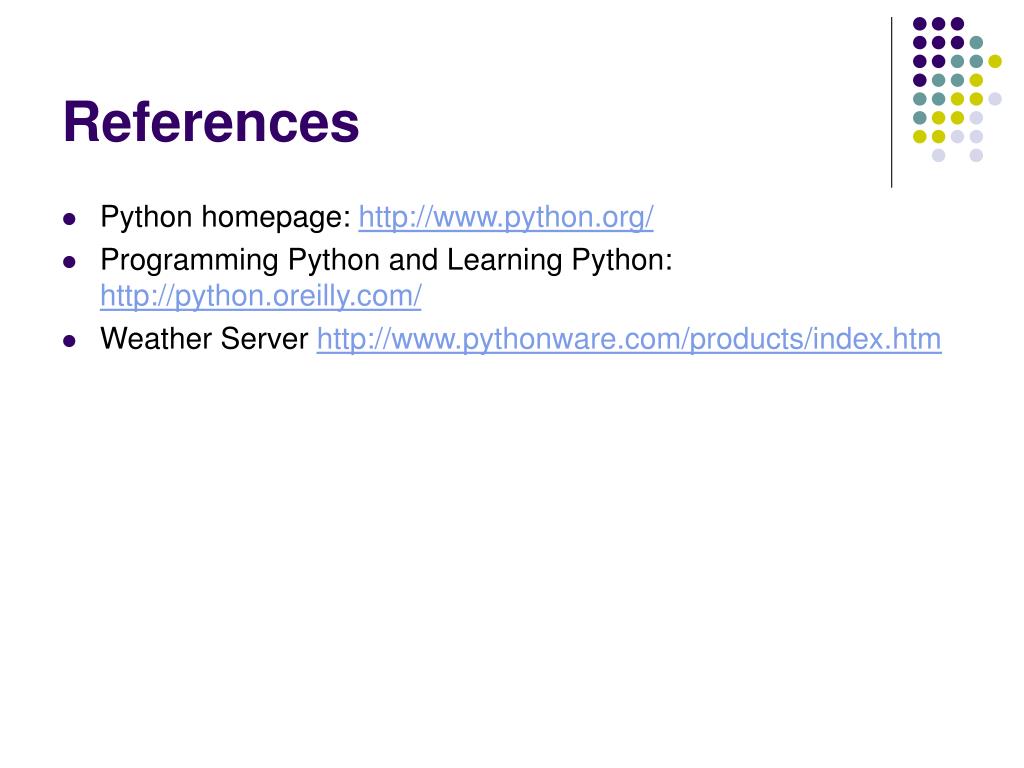Click the top-left dark purple decorative dot
1024x768 pixels.
pos(919,23)
